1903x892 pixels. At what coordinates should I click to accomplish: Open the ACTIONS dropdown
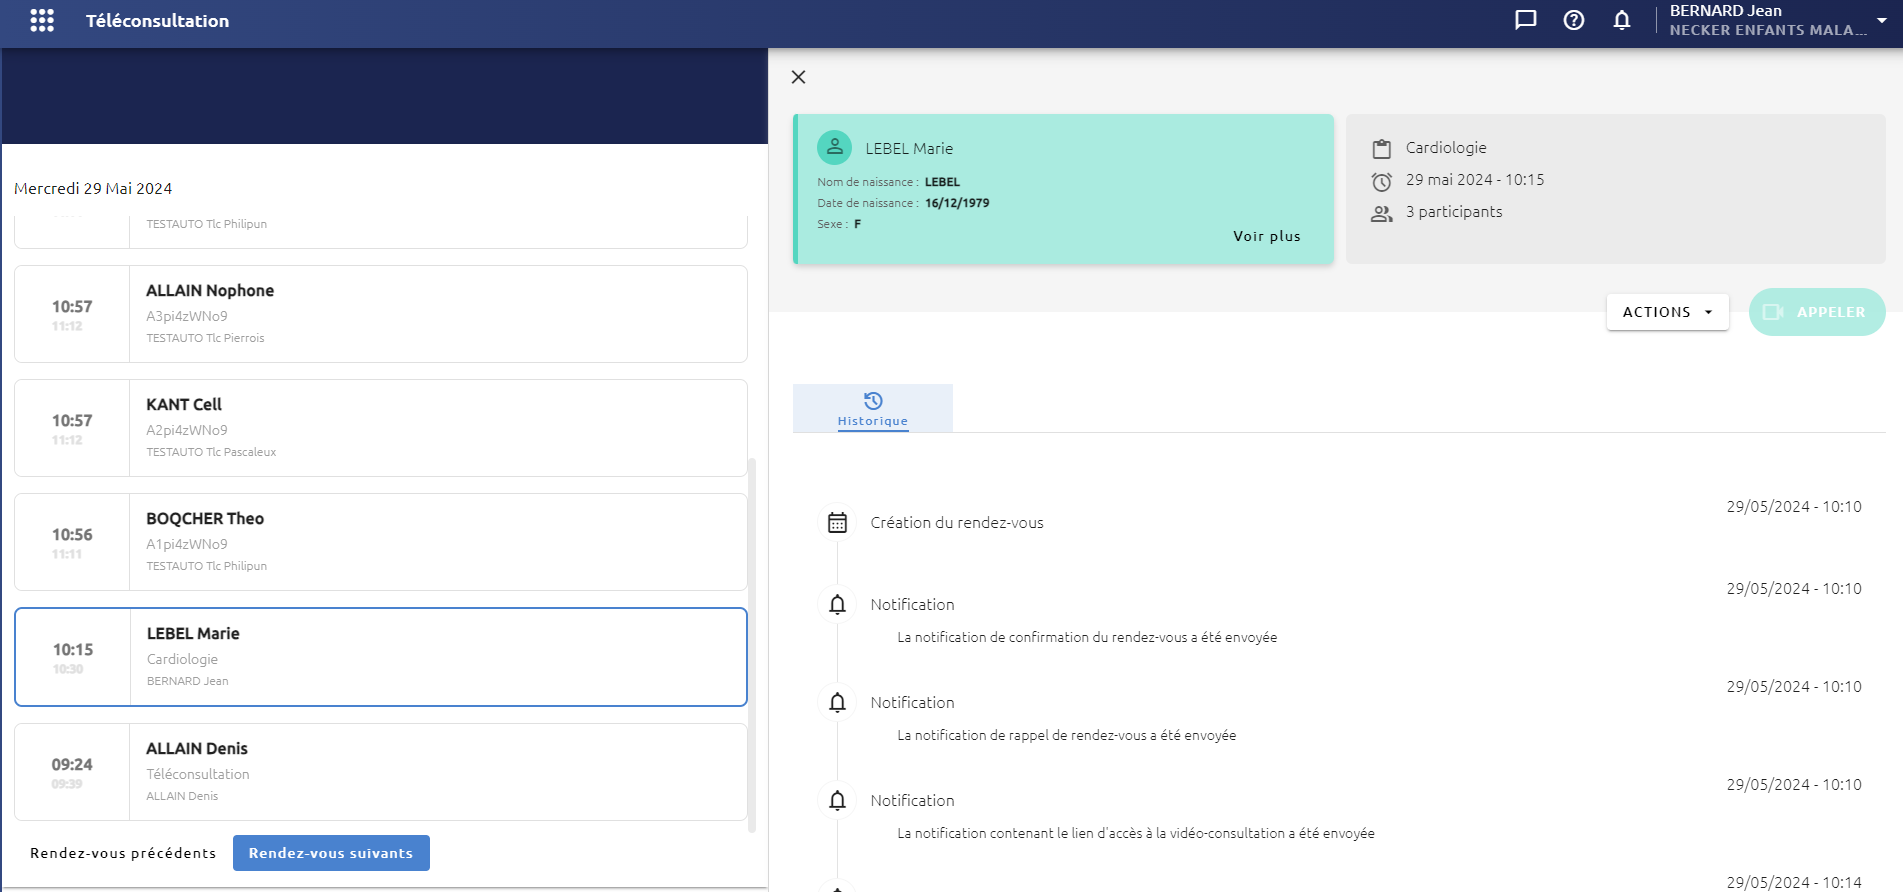coord(1667,312)
